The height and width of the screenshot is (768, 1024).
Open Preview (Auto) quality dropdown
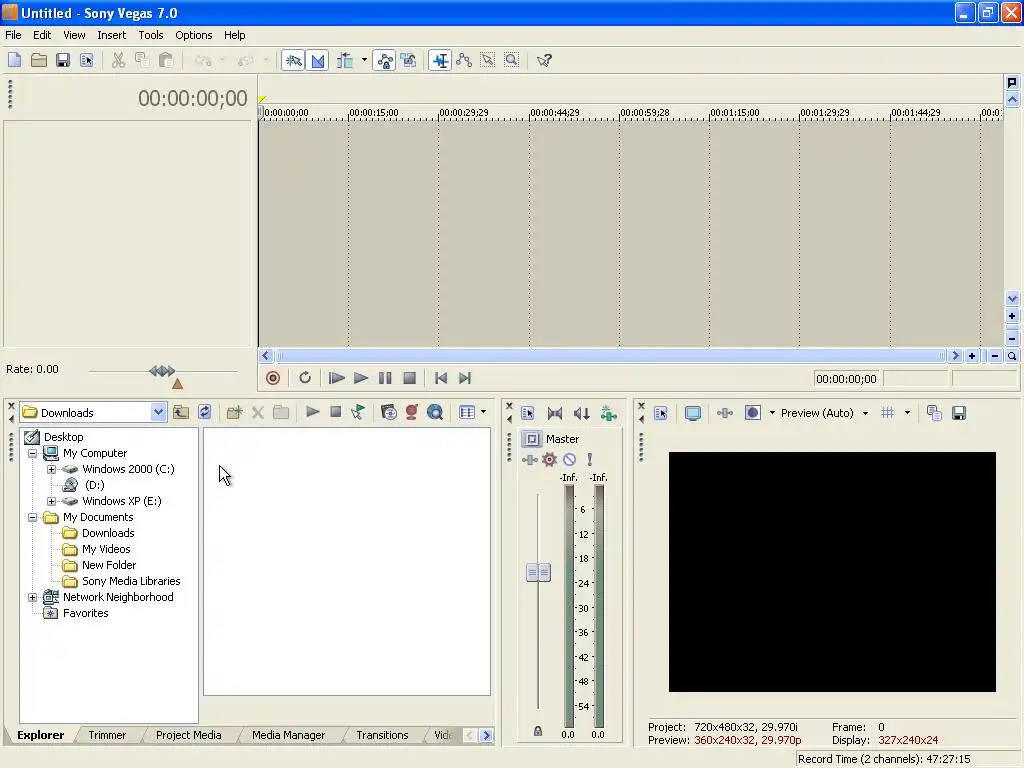click(865, 413)
